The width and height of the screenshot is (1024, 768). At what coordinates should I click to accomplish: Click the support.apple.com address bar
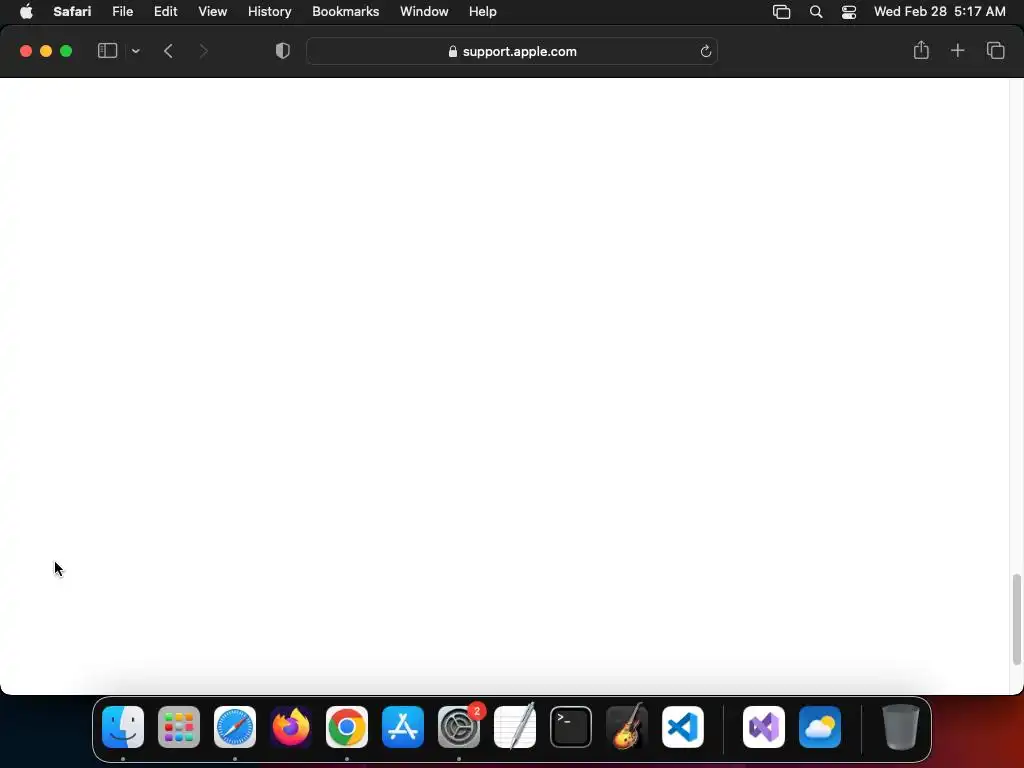click(x=512, y=51)
